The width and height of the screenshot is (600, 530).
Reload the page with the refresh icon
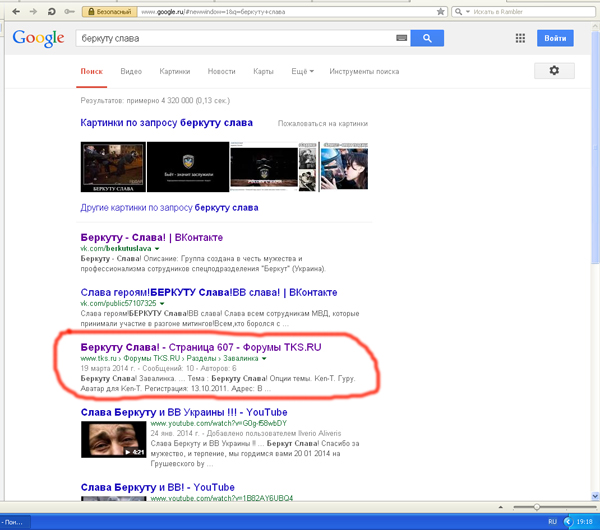coord(51,11)
